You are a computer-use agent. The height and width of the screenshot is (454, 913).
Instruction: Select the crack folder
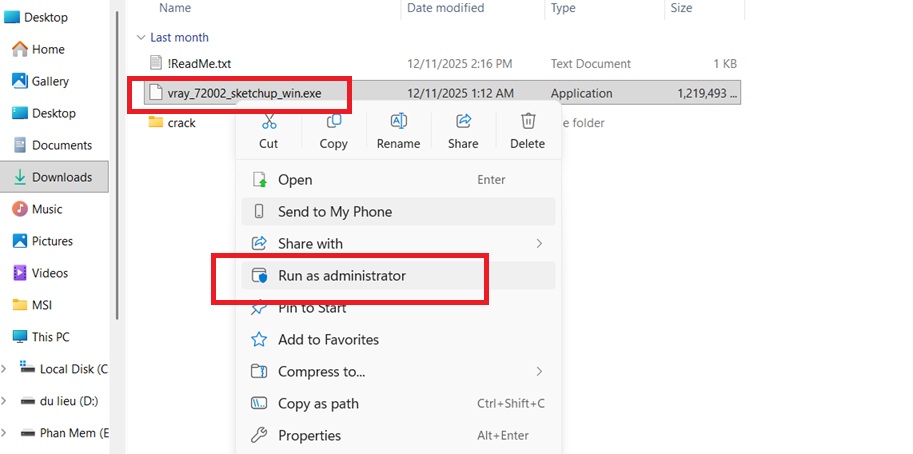181,123
